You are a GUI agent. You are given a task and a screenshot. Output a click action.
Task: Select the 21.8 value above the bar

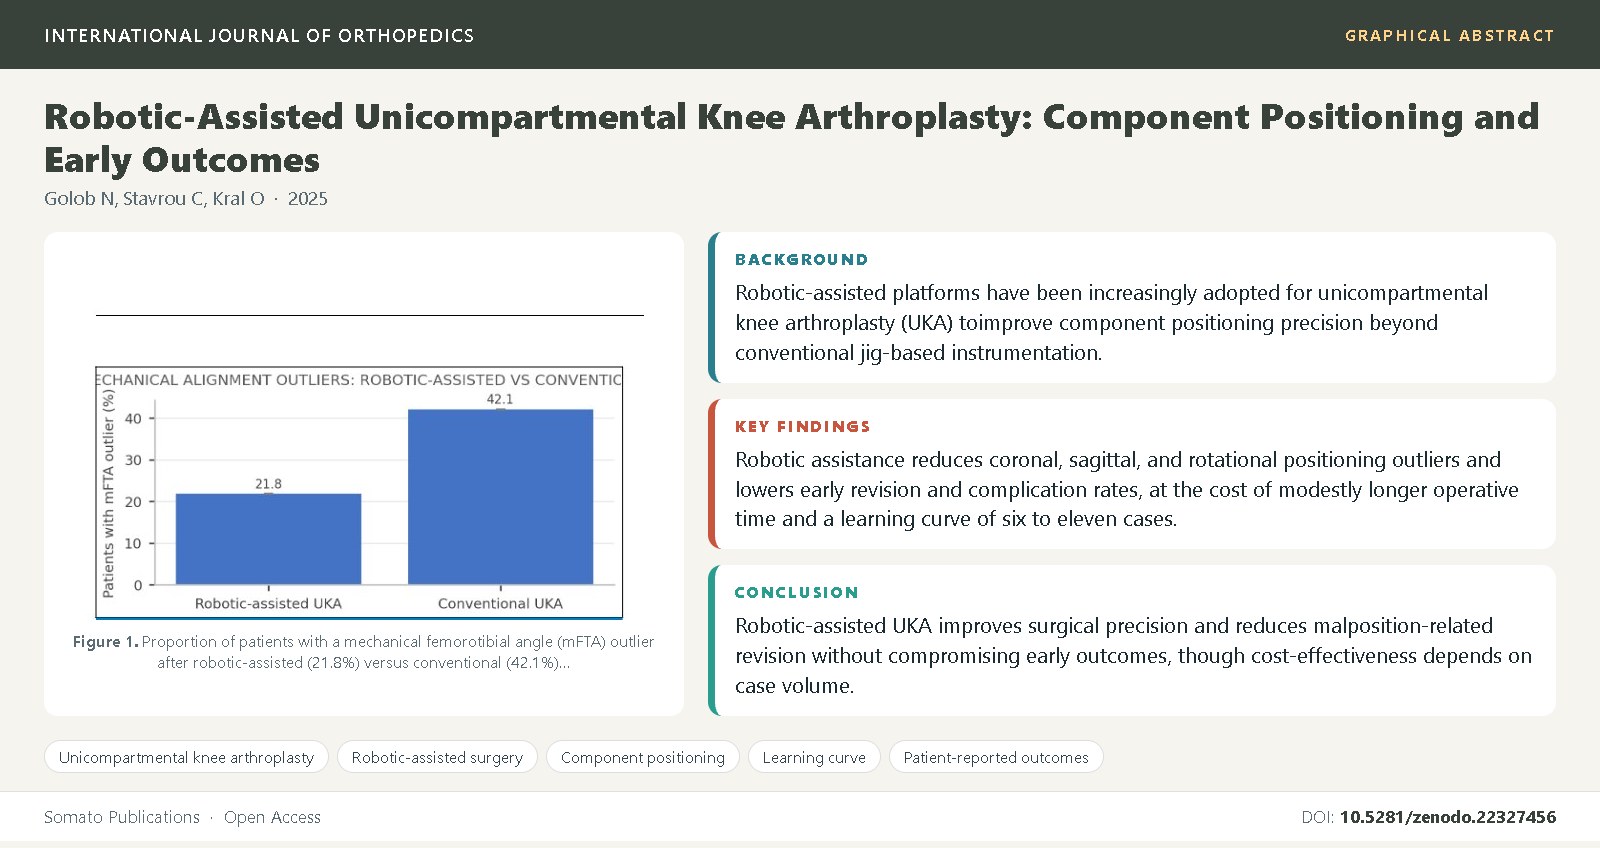coord(268,484)
